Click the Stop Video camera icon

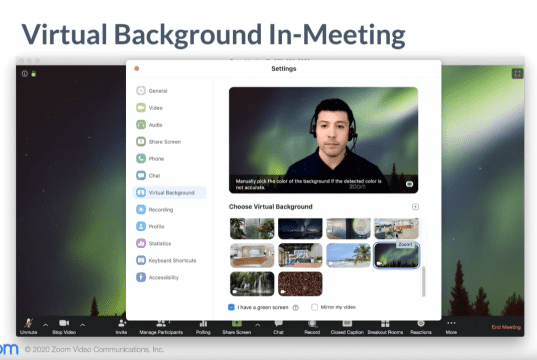point(64,323)
